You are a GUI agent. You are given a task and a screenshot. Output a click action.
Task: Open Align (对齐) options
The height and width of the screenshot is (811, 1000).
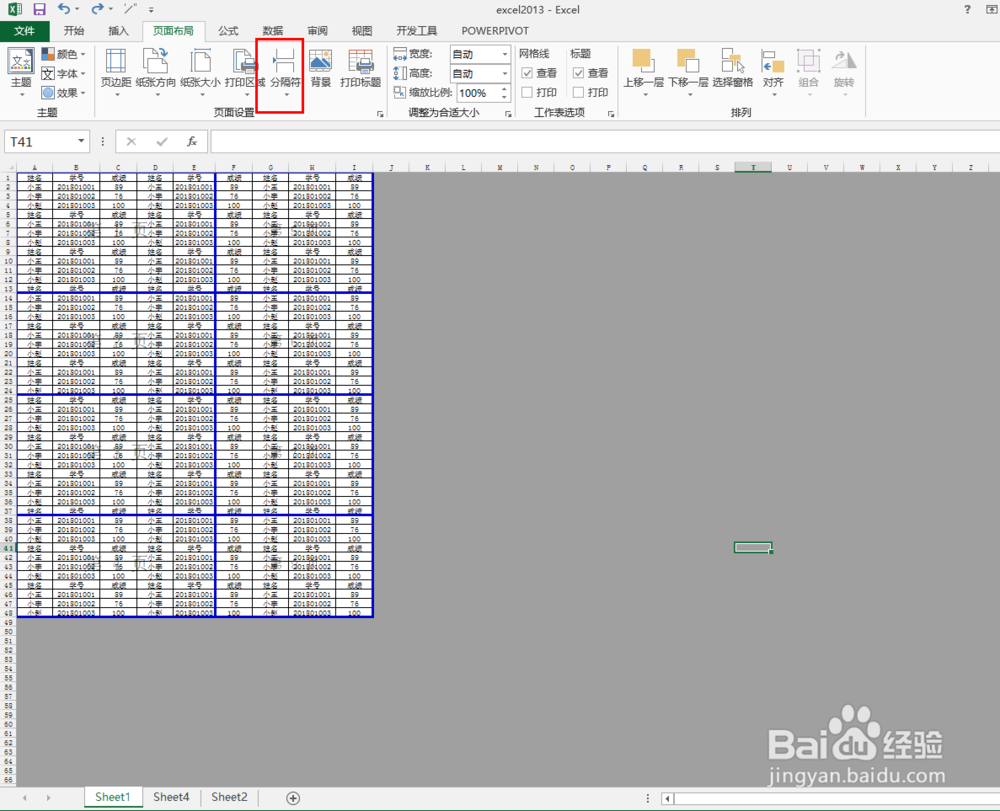point(773,73)
